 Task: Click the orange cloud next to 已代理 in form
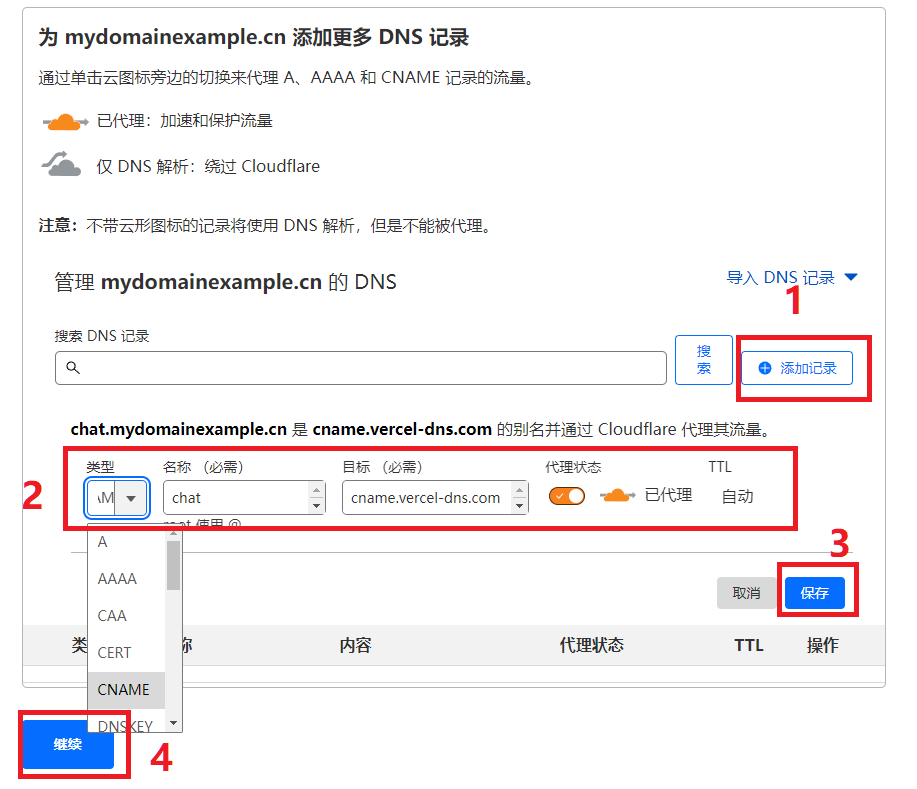pos(617,496)
